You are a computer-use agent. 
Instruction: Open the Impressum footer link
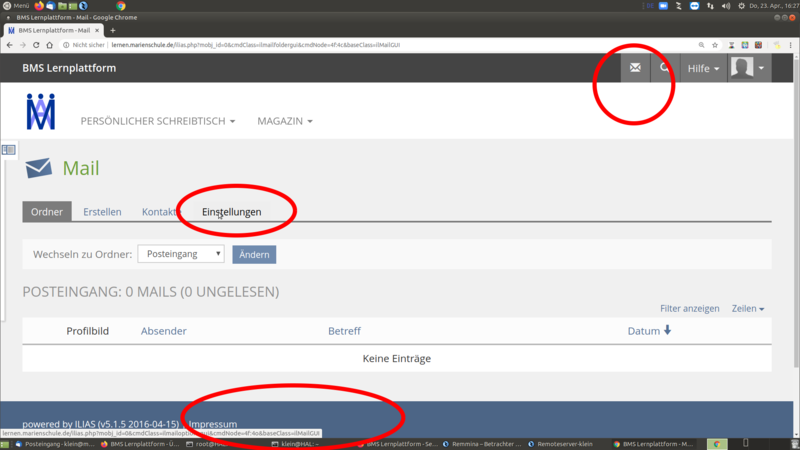[x=212, y=424]
